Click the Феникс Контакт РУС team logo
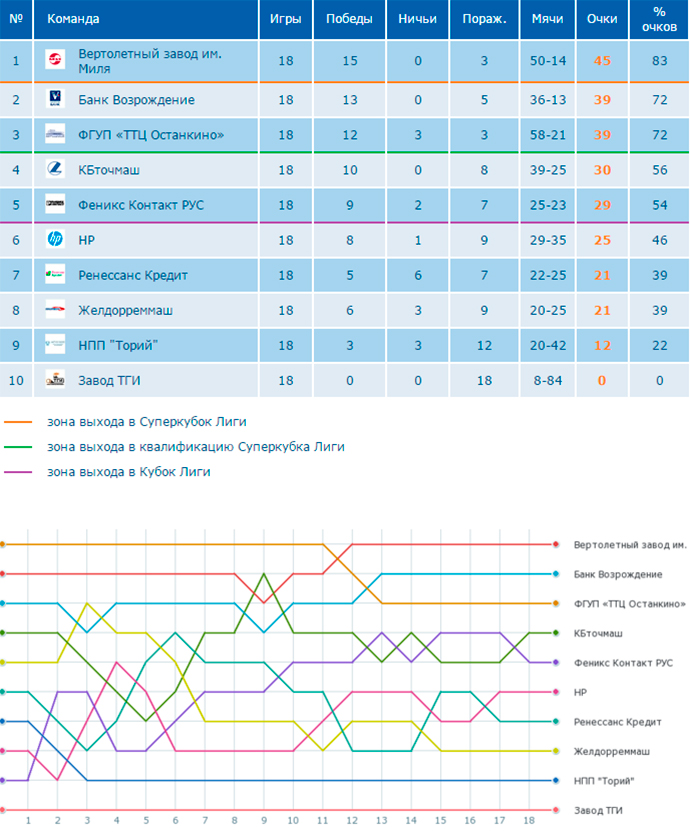Viewport: 690px width, 834px height. pyautogui.click(x=55, y=204)
